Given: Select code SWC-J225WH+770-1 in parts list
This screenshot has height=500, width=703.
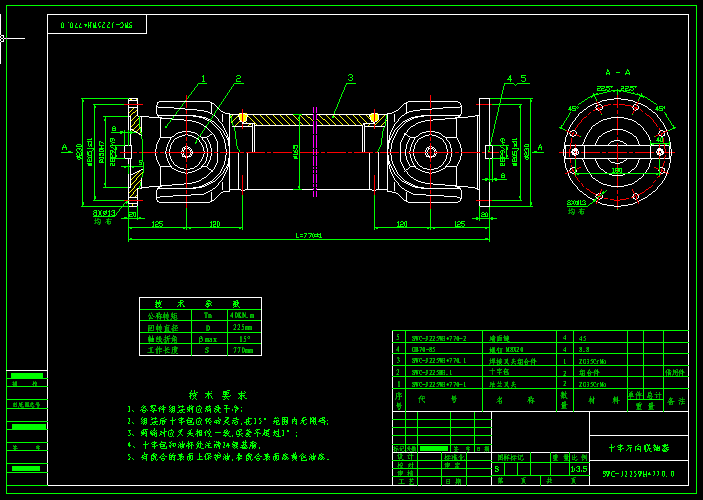Looking at the screenshot, I should click(x=438, y=384).
